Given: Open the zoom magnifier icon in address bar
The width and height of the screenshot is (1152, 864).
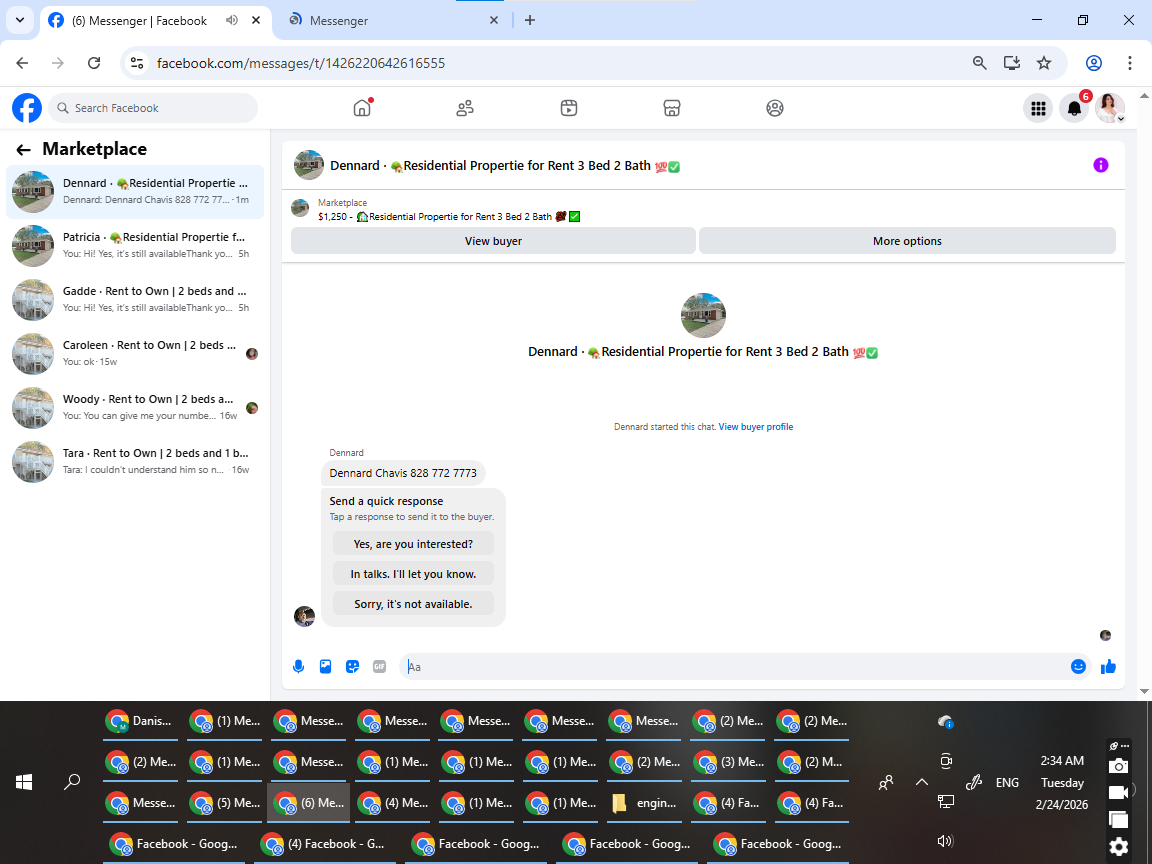Looking at the screenshot, I should tap(979, 63).
